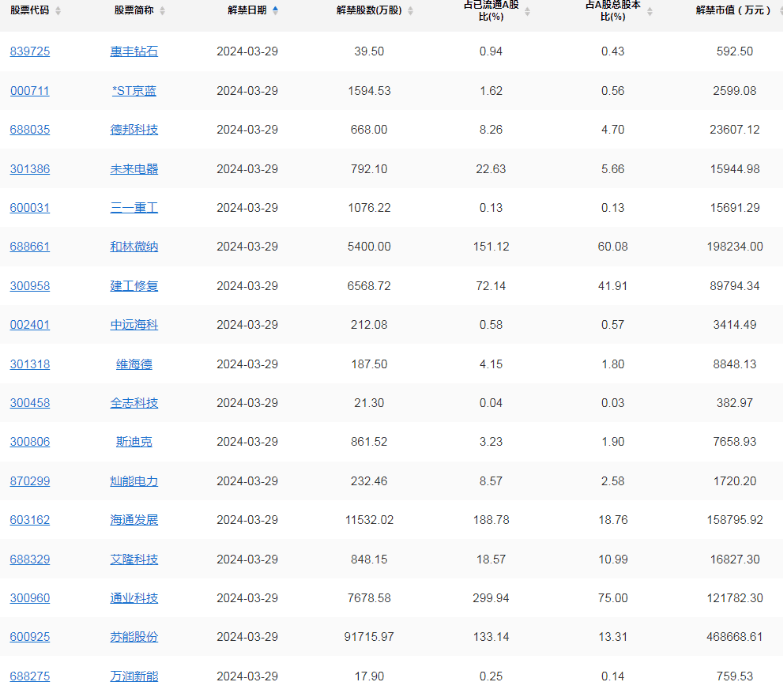This screenshot has width=783, height=685.
Task: Open stock code link 603162
Action: [30, 520]
